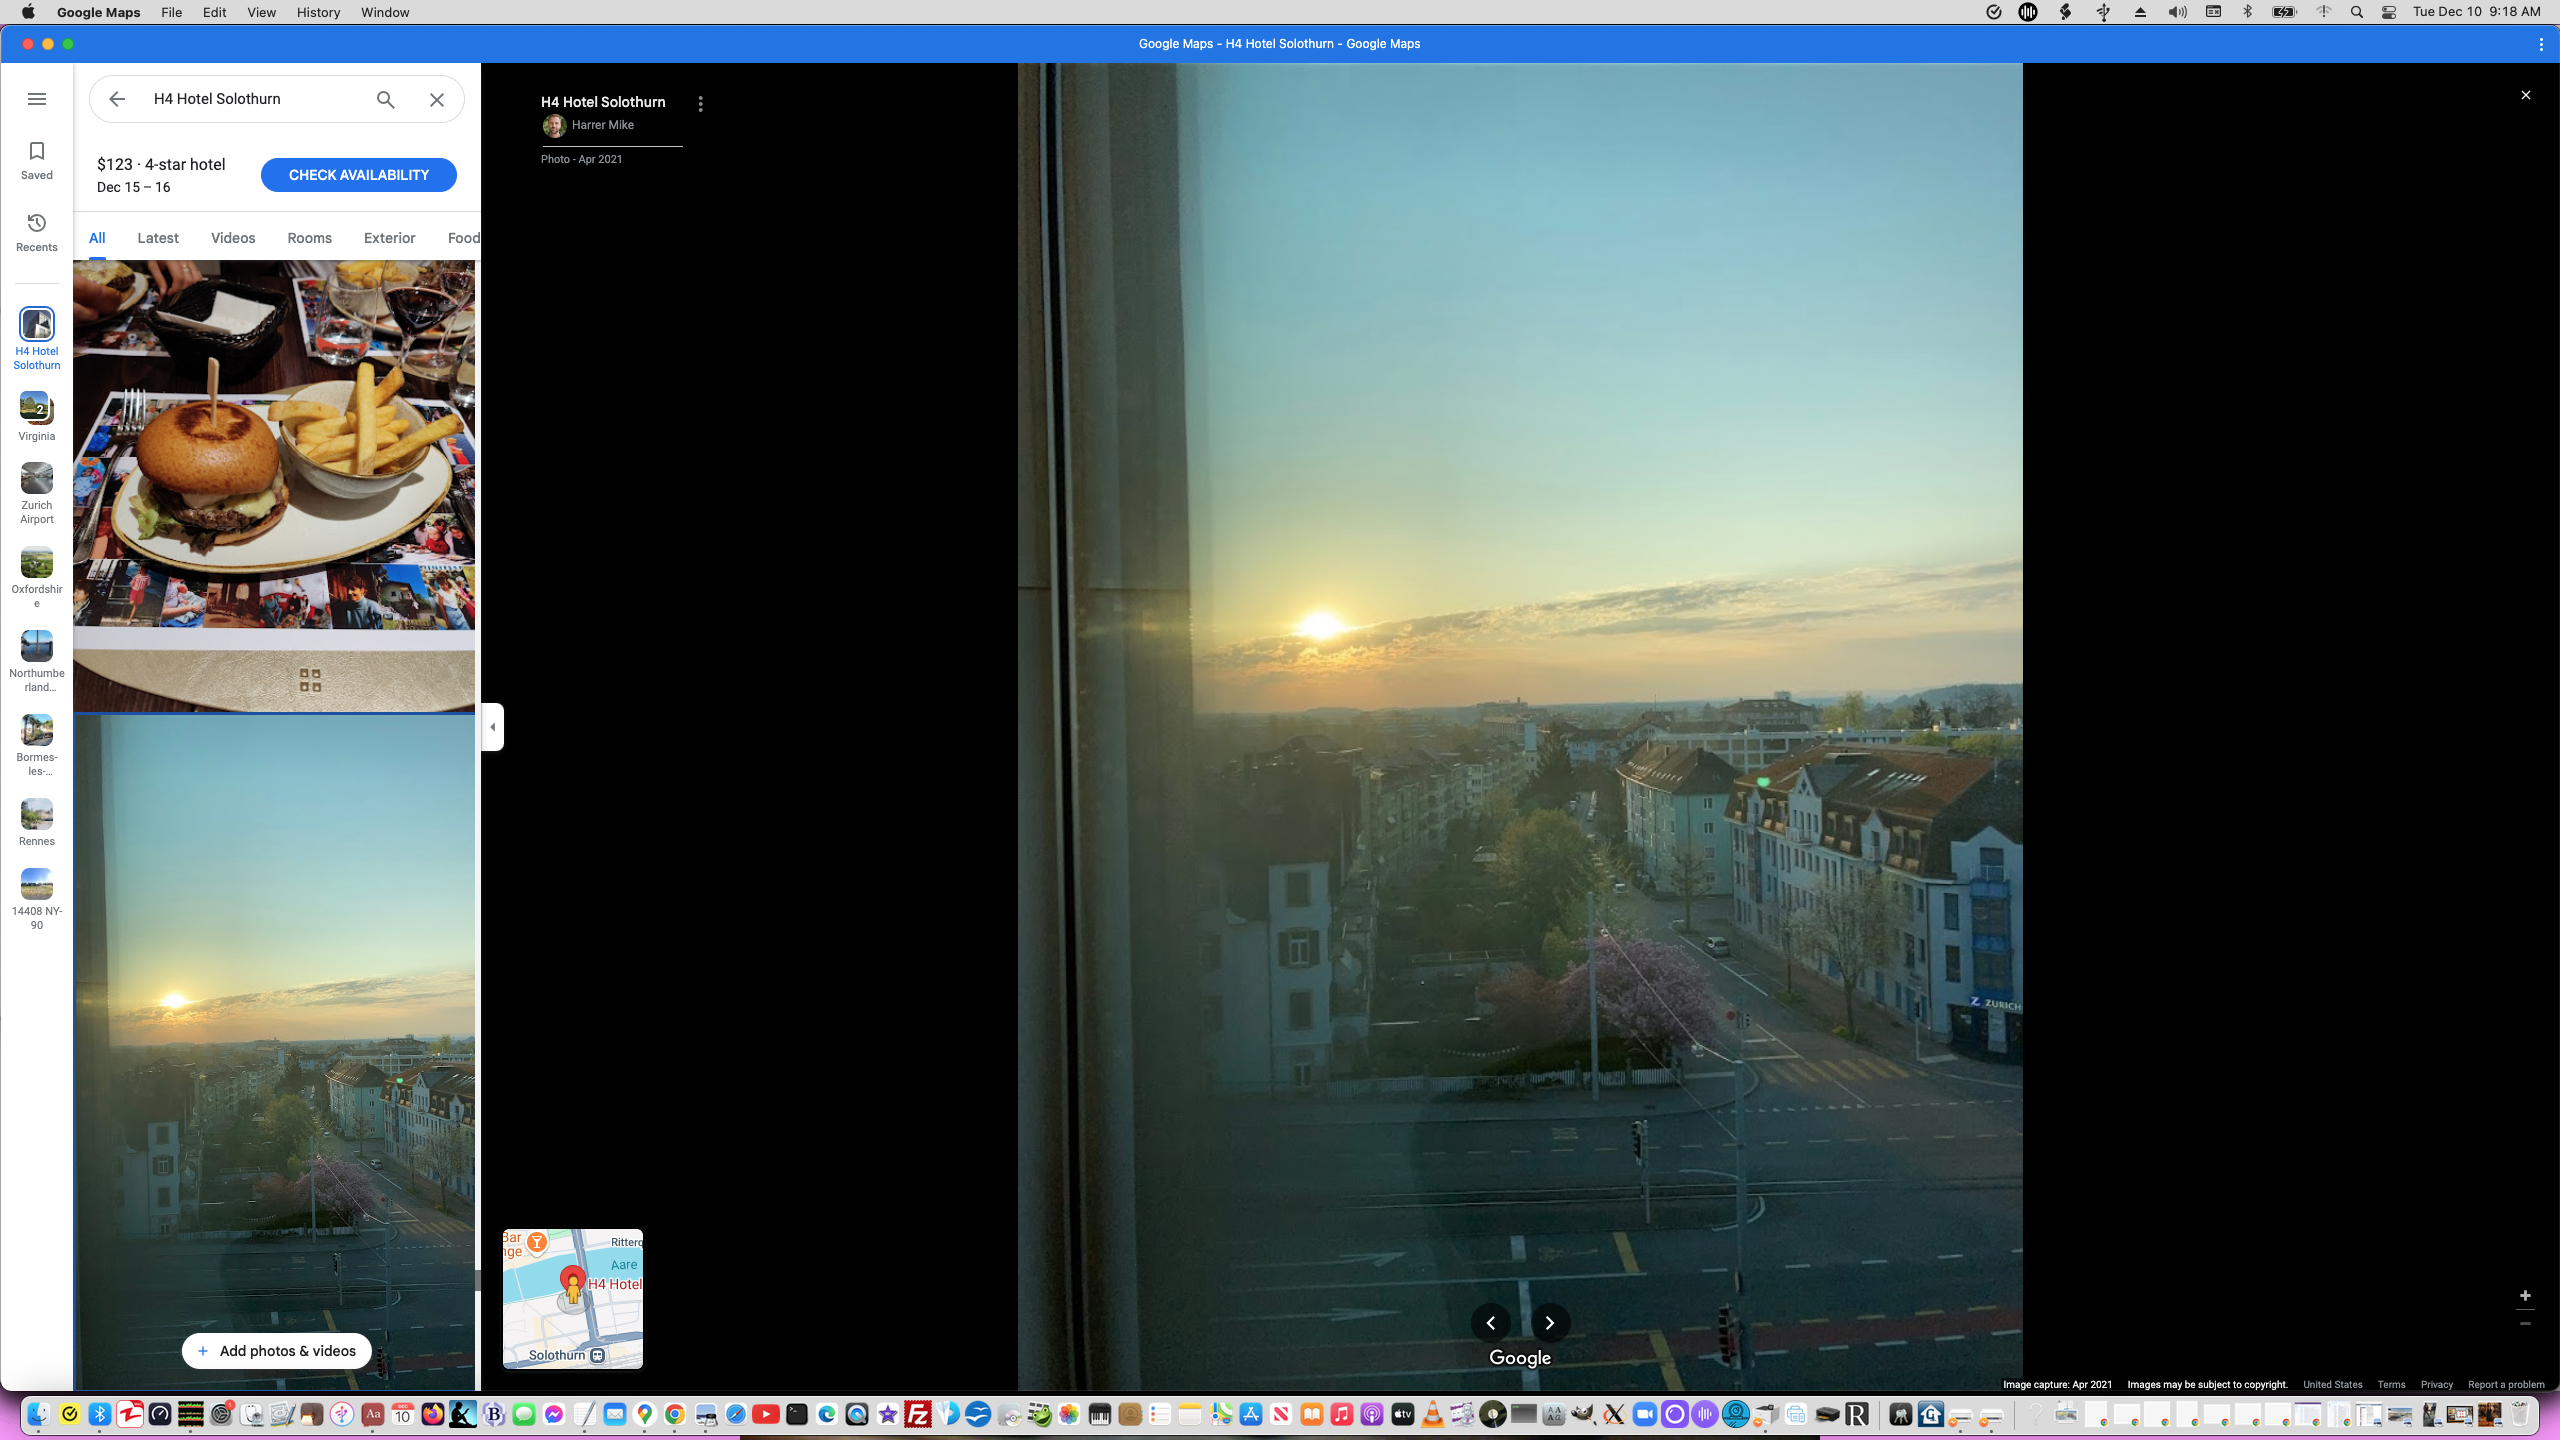Clear the search with X icon
The width and height of the screenshot is (2560, 1440).
coord(437,99)
